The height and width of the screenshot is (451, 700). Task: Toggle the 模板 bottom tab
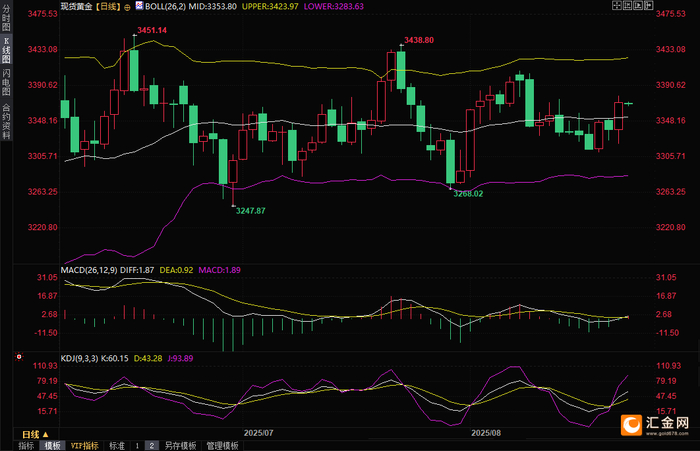click(52, 446)
